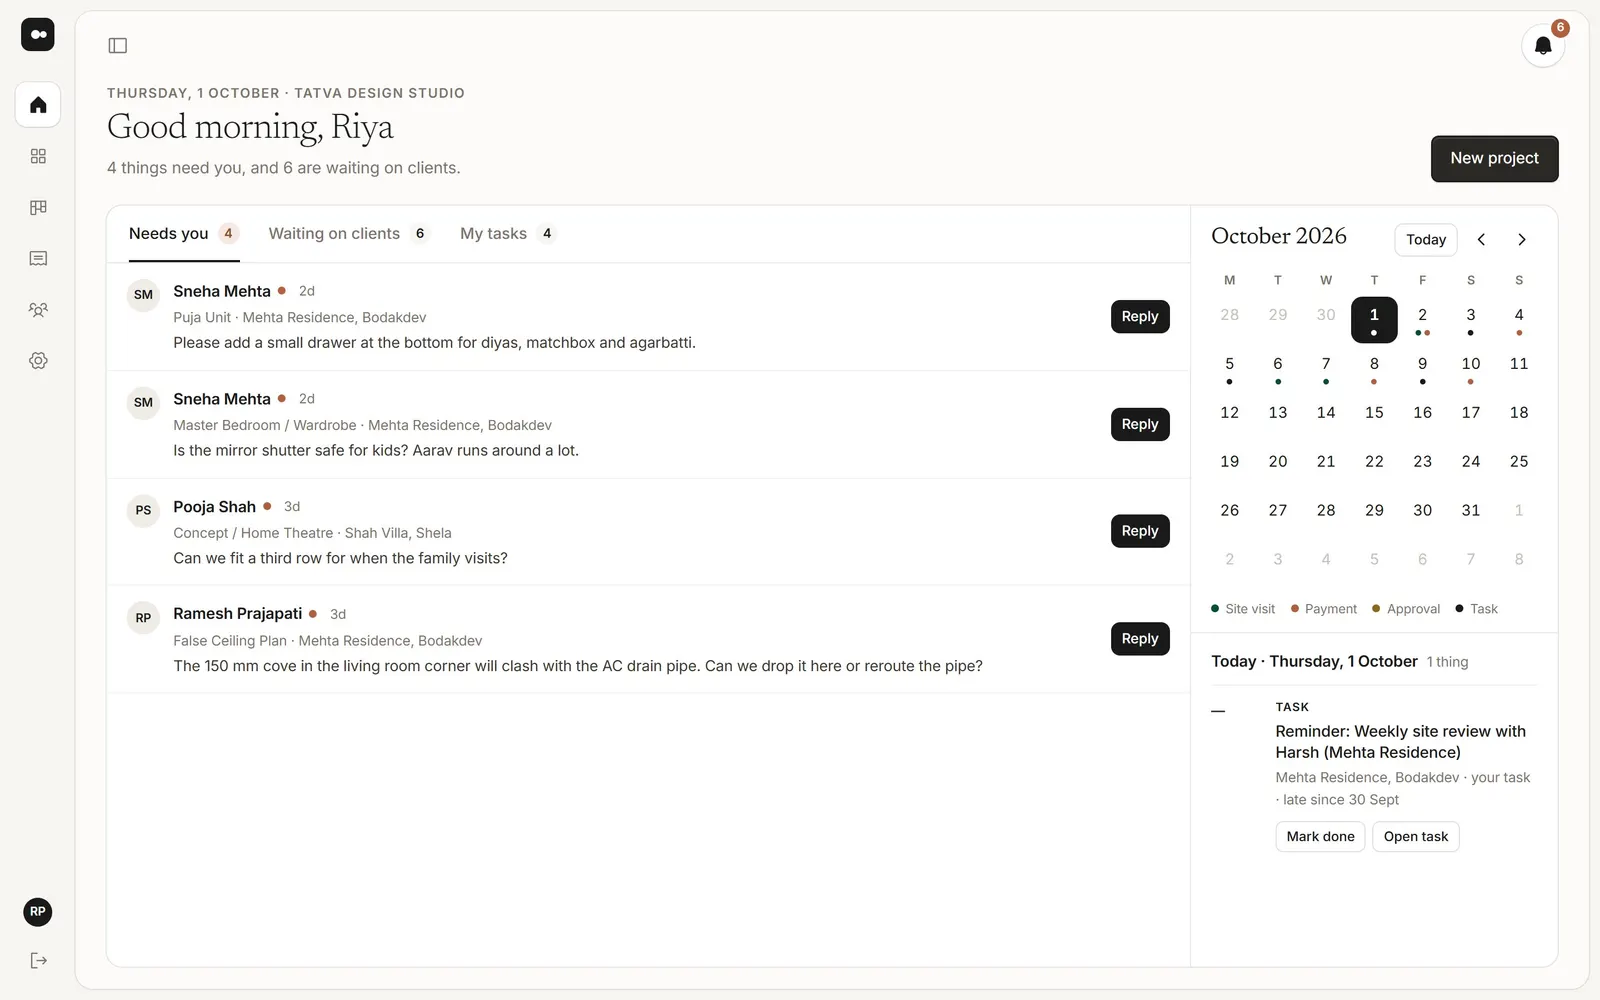Click PS avatar for Pooja Shah
Image resolution: width=1600 pixels, height=1000 pixels.
click(143, 510)
